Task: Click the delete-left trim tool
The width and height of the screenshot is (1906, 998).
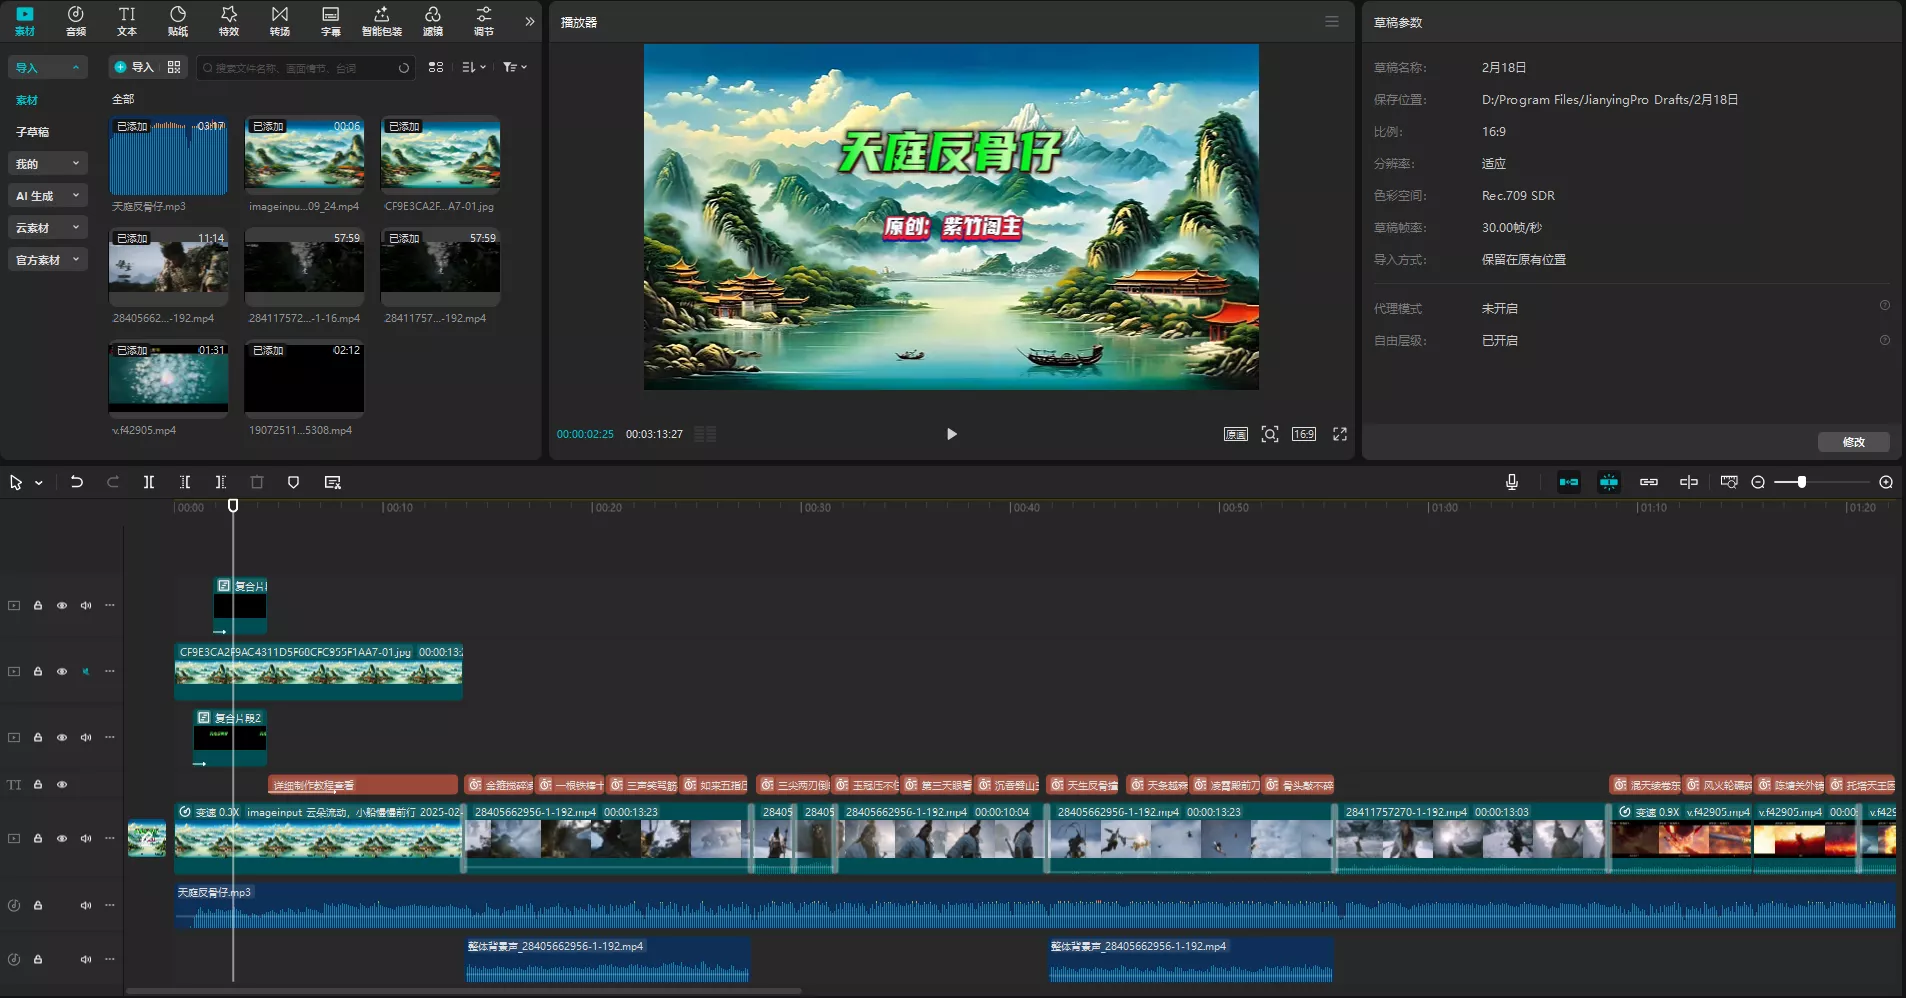Action: coord(185,482)
